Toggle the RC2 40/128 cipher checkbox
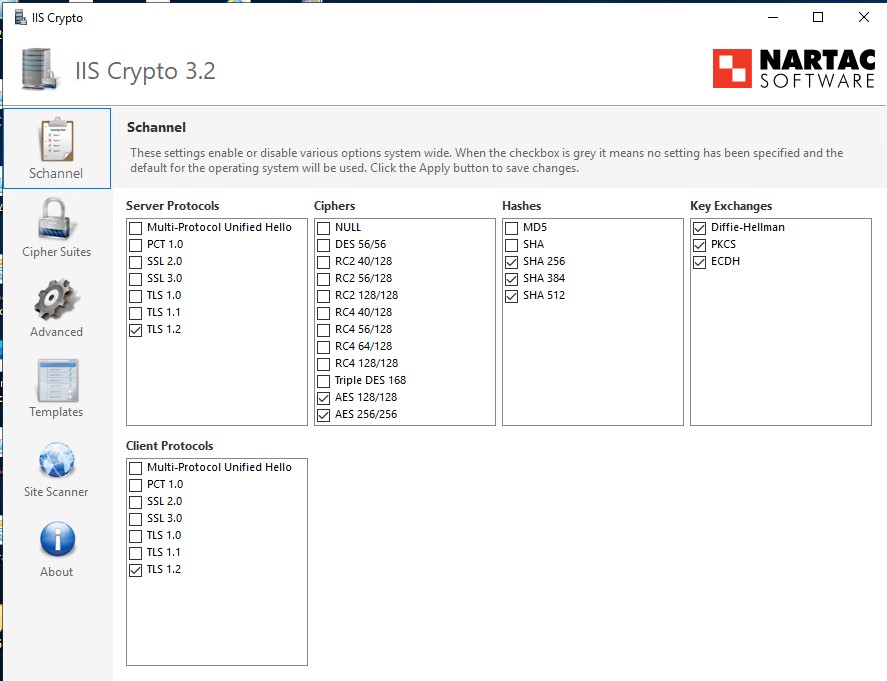887x681 pixels. click(323, 262)
